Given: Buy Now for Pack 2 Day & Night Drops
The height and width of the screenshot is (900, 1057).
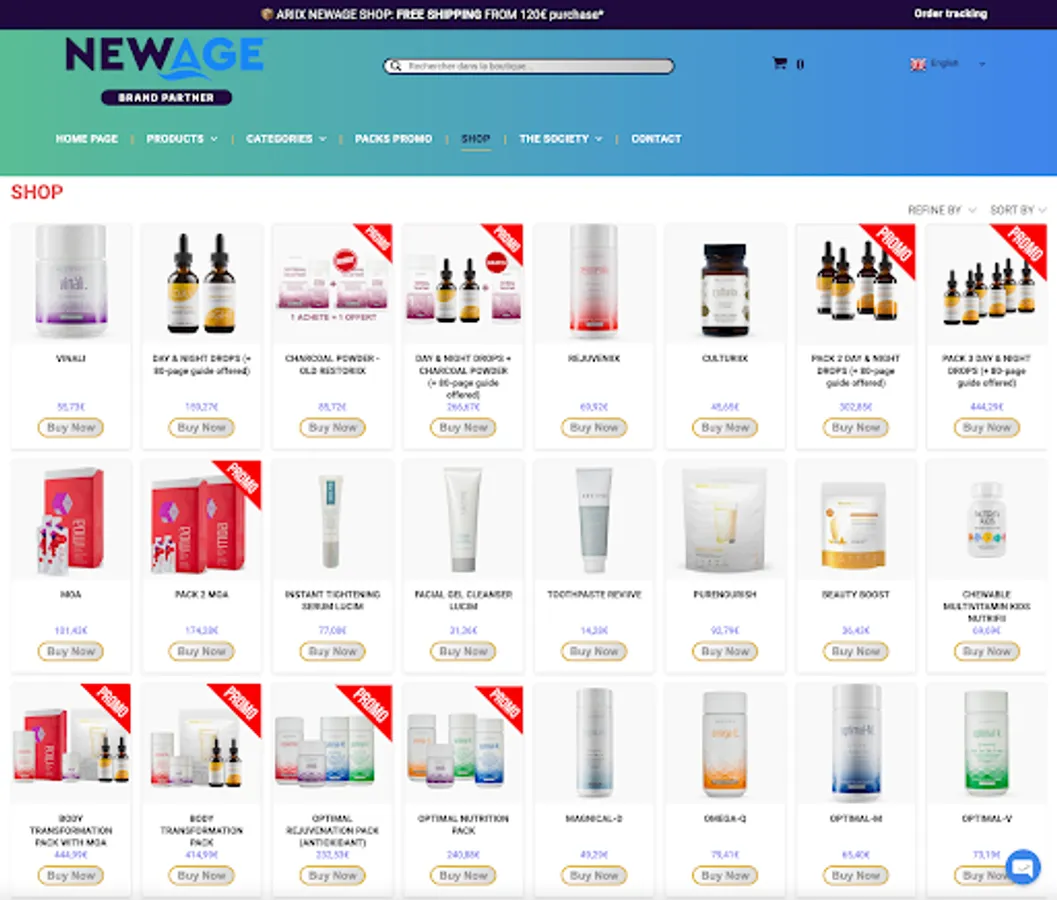Looking at the screenshot, I should coord(855,427).
